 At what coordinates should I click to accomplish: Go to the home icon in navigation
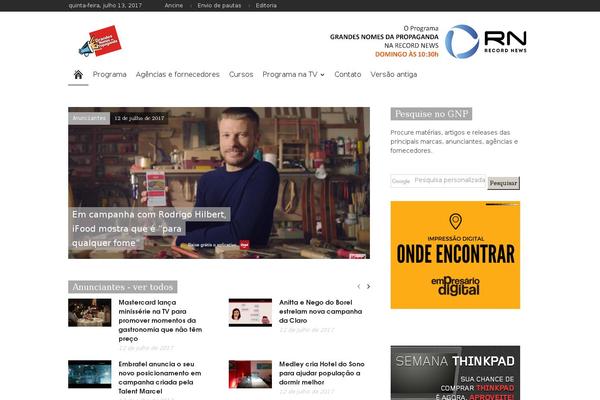(78, 74)
